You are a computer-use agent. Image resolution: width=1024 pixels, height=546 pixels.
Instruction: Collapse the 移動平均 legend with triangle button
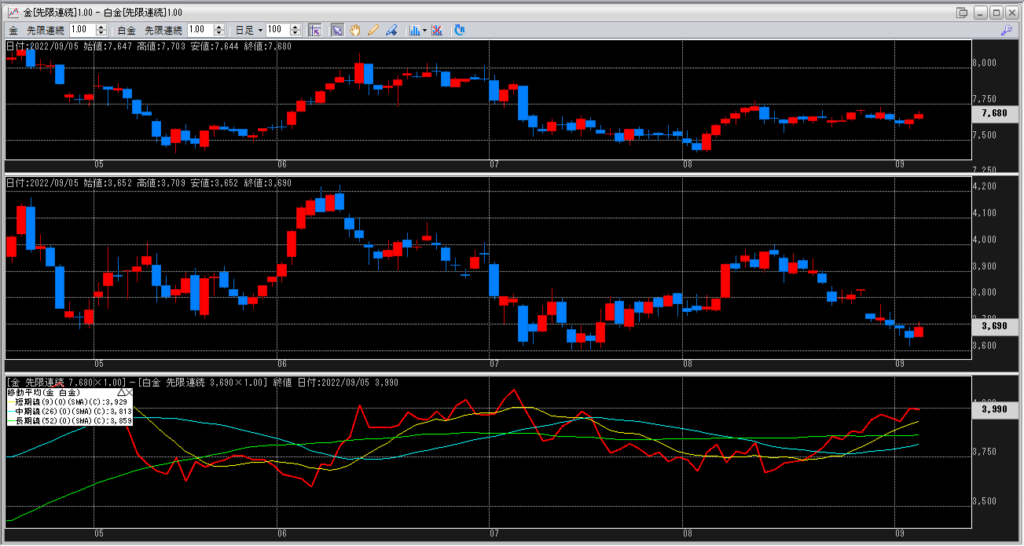click(121, 394)
